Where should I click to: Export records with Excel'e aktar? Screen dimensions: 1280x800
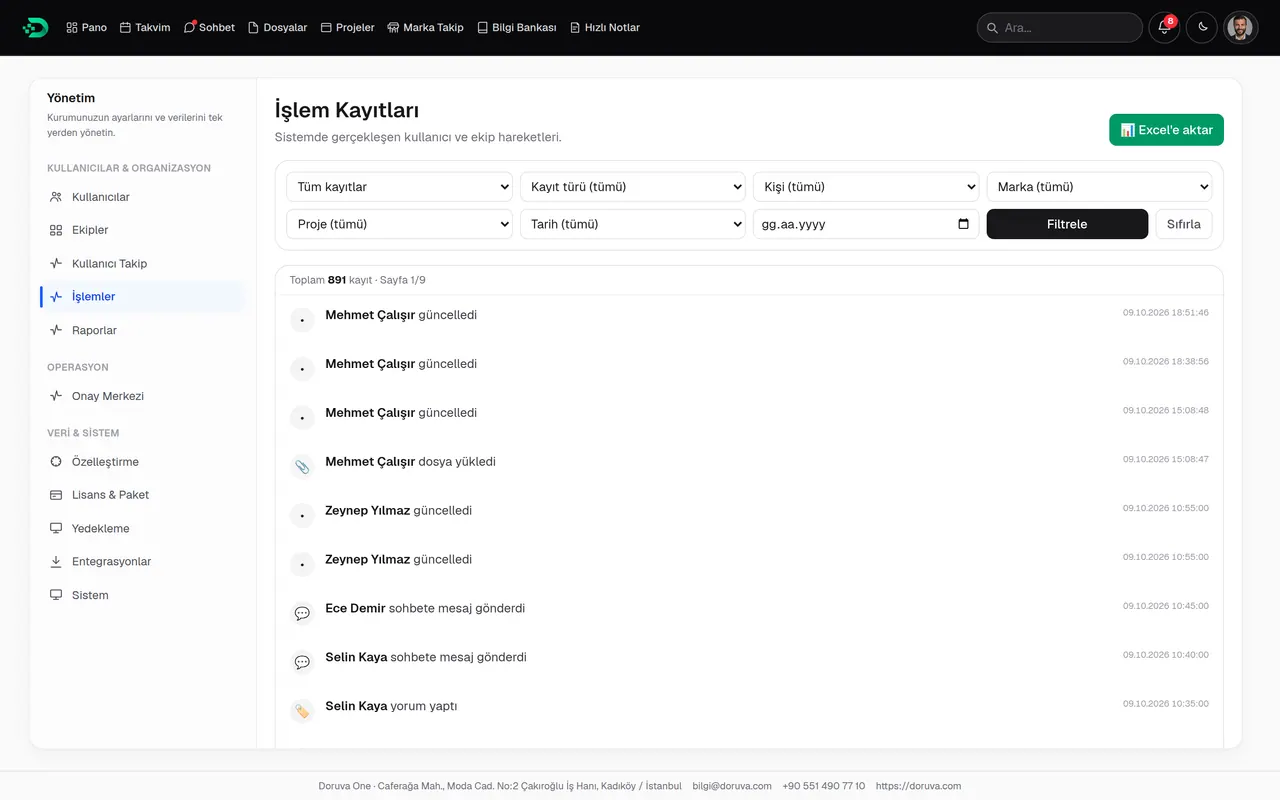tap(1166, 130)
